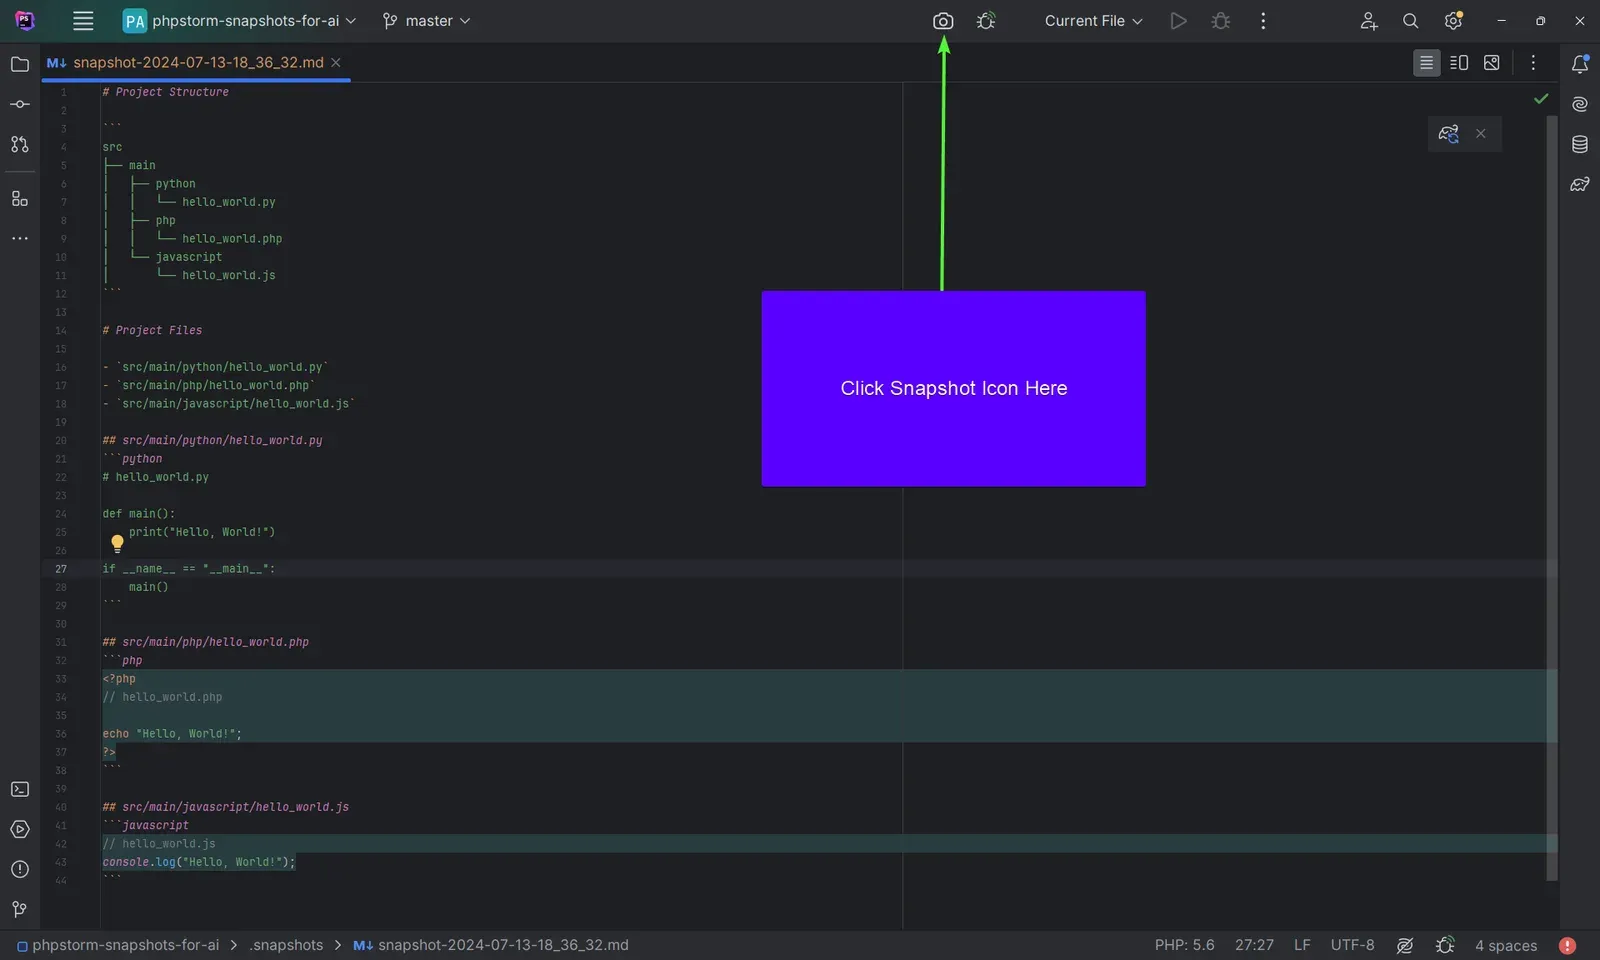
Task: Click the 'if __name__ == "__main__":' line
Action: (x=189, y=569)
